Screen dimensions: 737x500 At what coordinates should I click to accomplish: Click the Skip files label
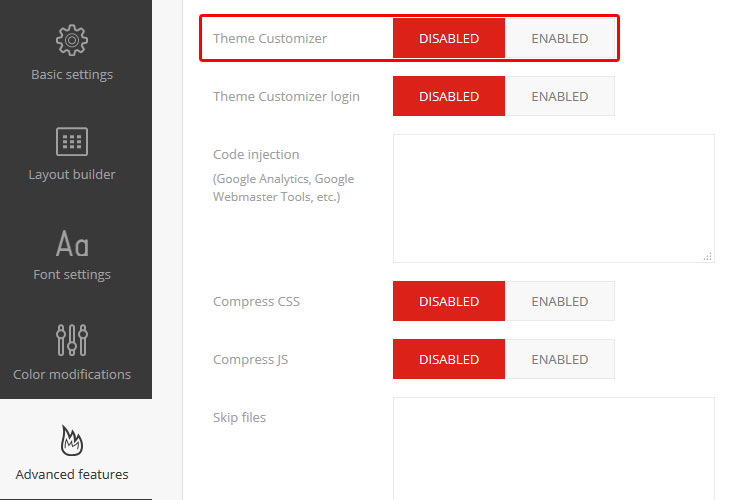pyautogui.click(x=239, y=417)
